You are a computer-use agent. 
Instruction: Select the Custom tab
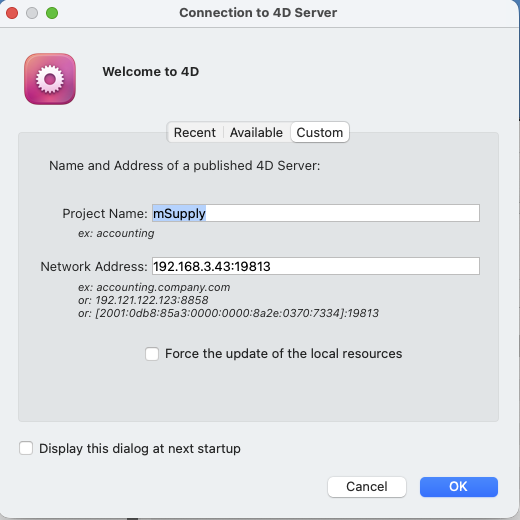click(x=320, y=132)
